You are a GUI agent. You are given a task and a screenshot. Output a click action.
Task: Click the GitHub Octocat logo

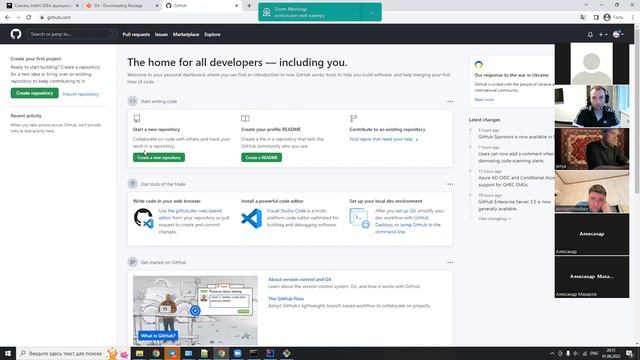(16, 34)
